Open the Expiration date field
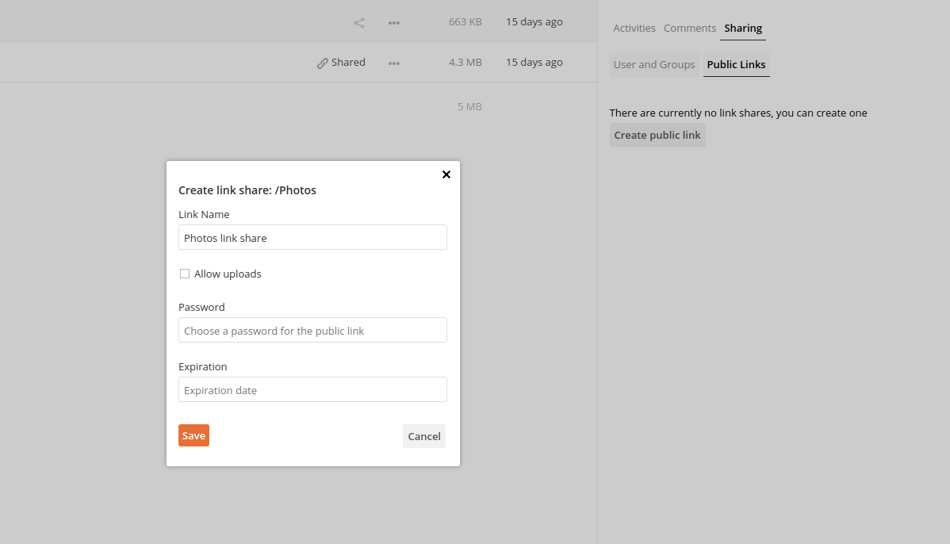The width and height of the screenshot is (950, 544). pos(313,390)
